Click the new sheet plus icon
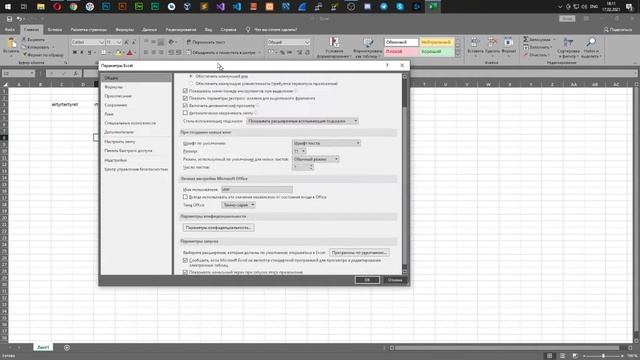Screen dimensions: 640x360 [x=67, y=348]
